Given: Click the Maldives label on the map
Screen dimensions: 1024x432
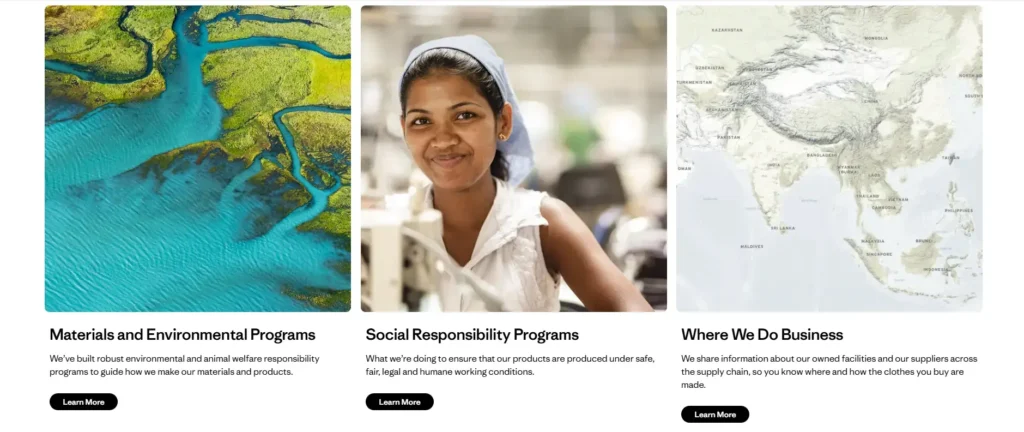Looking at the screenshot, I should pyautogui.click(x=751, y=246).
